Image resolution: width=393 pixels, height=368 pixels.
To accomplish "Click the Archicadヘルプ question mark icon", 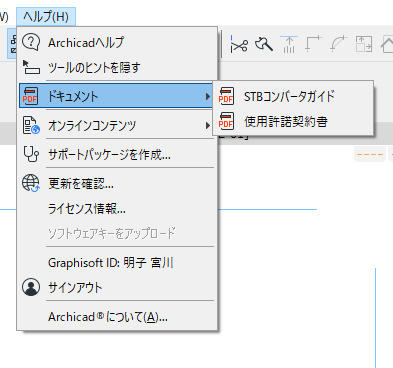I will (x=31, y=42).
